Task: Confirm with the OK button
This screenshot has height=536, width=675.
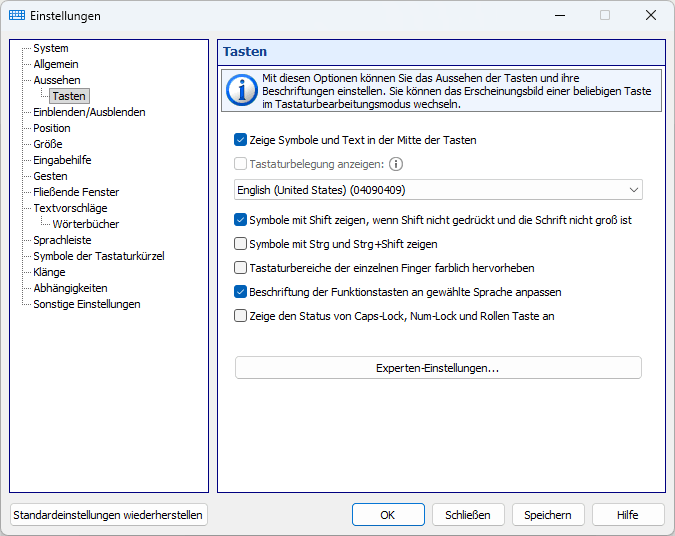Action: (388, 515)
